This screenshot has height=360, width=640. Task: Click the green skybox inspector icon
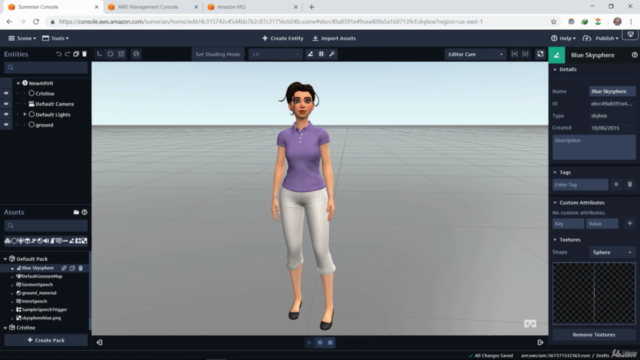557,55
